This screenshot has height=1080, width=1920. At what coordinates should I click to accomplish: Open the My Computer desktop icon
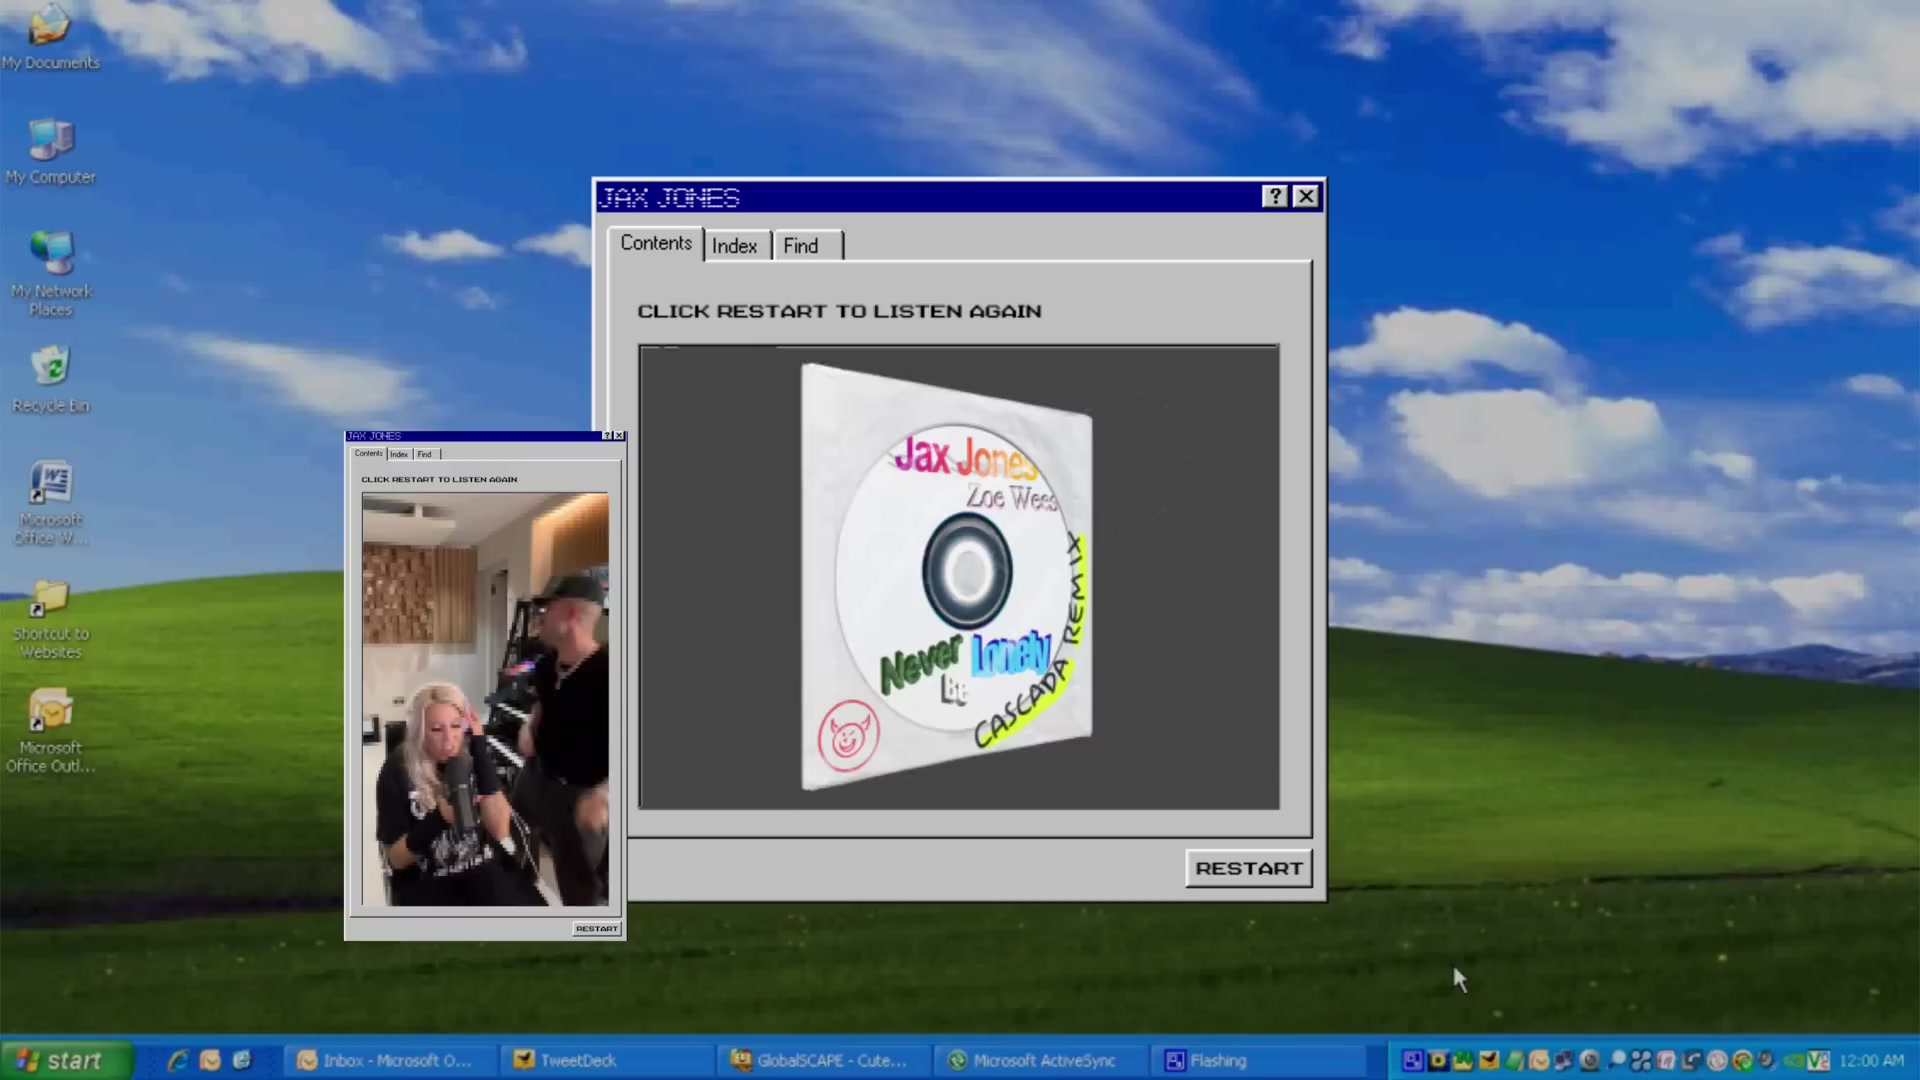click(50, 152)
